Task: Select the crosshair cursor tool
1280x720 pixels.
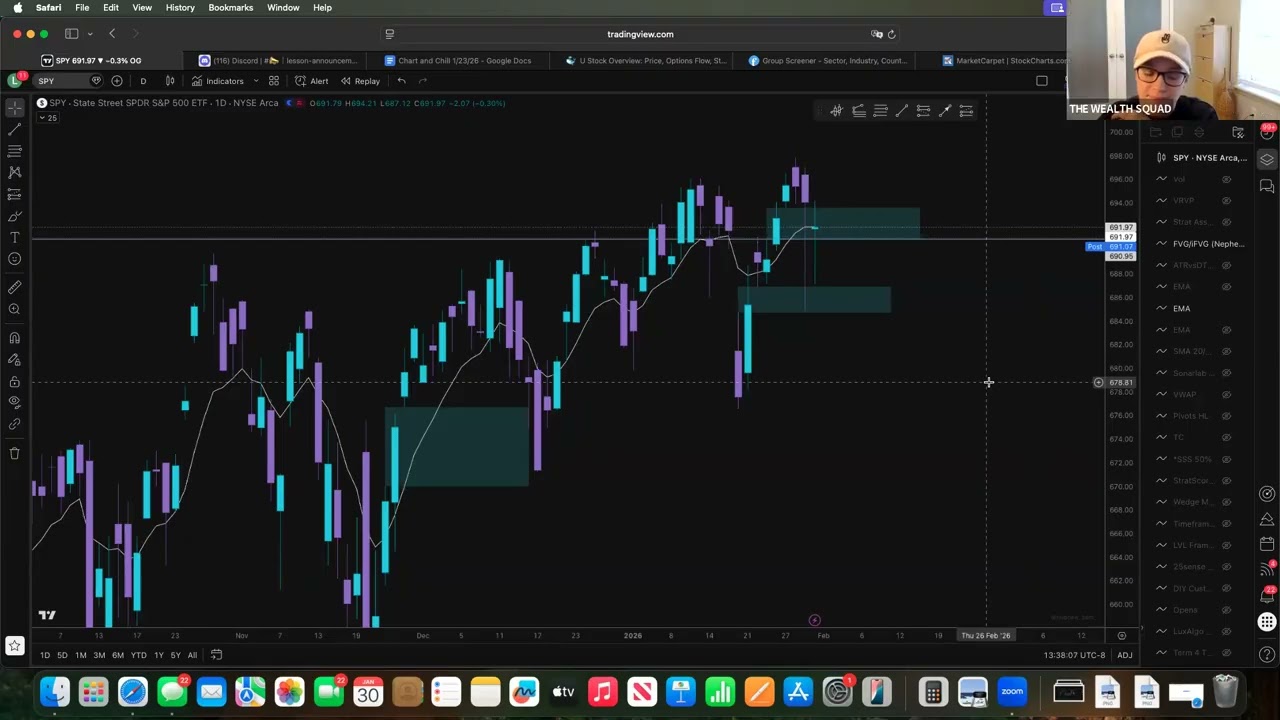Action: 15,108
